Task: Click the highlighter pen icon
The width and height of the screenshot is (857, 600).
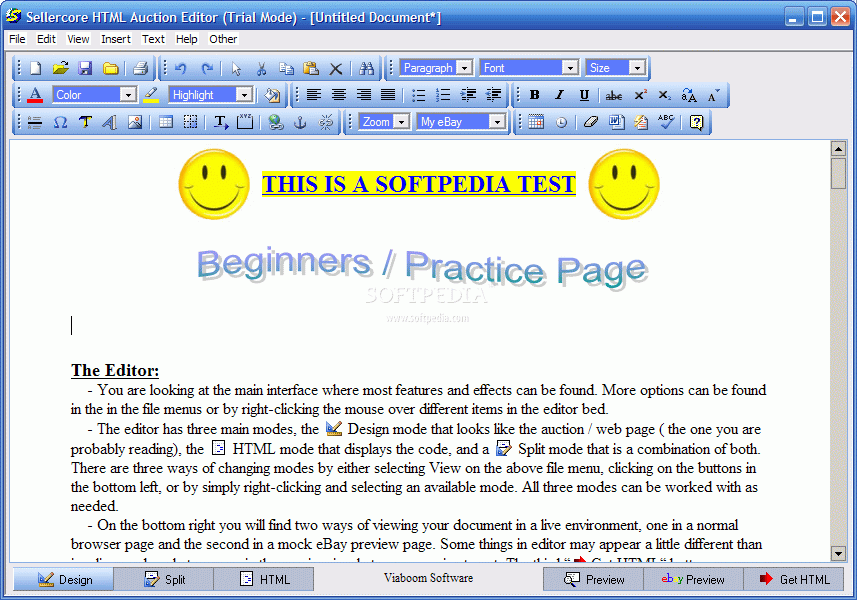Action: click(151, 95)
